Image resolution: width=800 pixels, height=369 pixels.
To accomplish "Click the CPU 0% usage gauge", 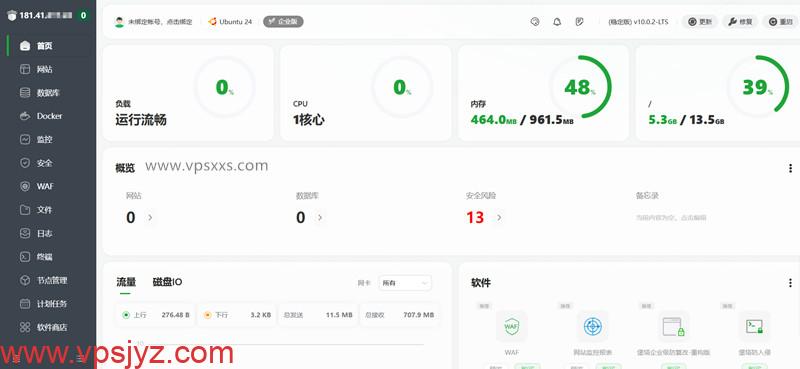I will (x=402, y=88).
